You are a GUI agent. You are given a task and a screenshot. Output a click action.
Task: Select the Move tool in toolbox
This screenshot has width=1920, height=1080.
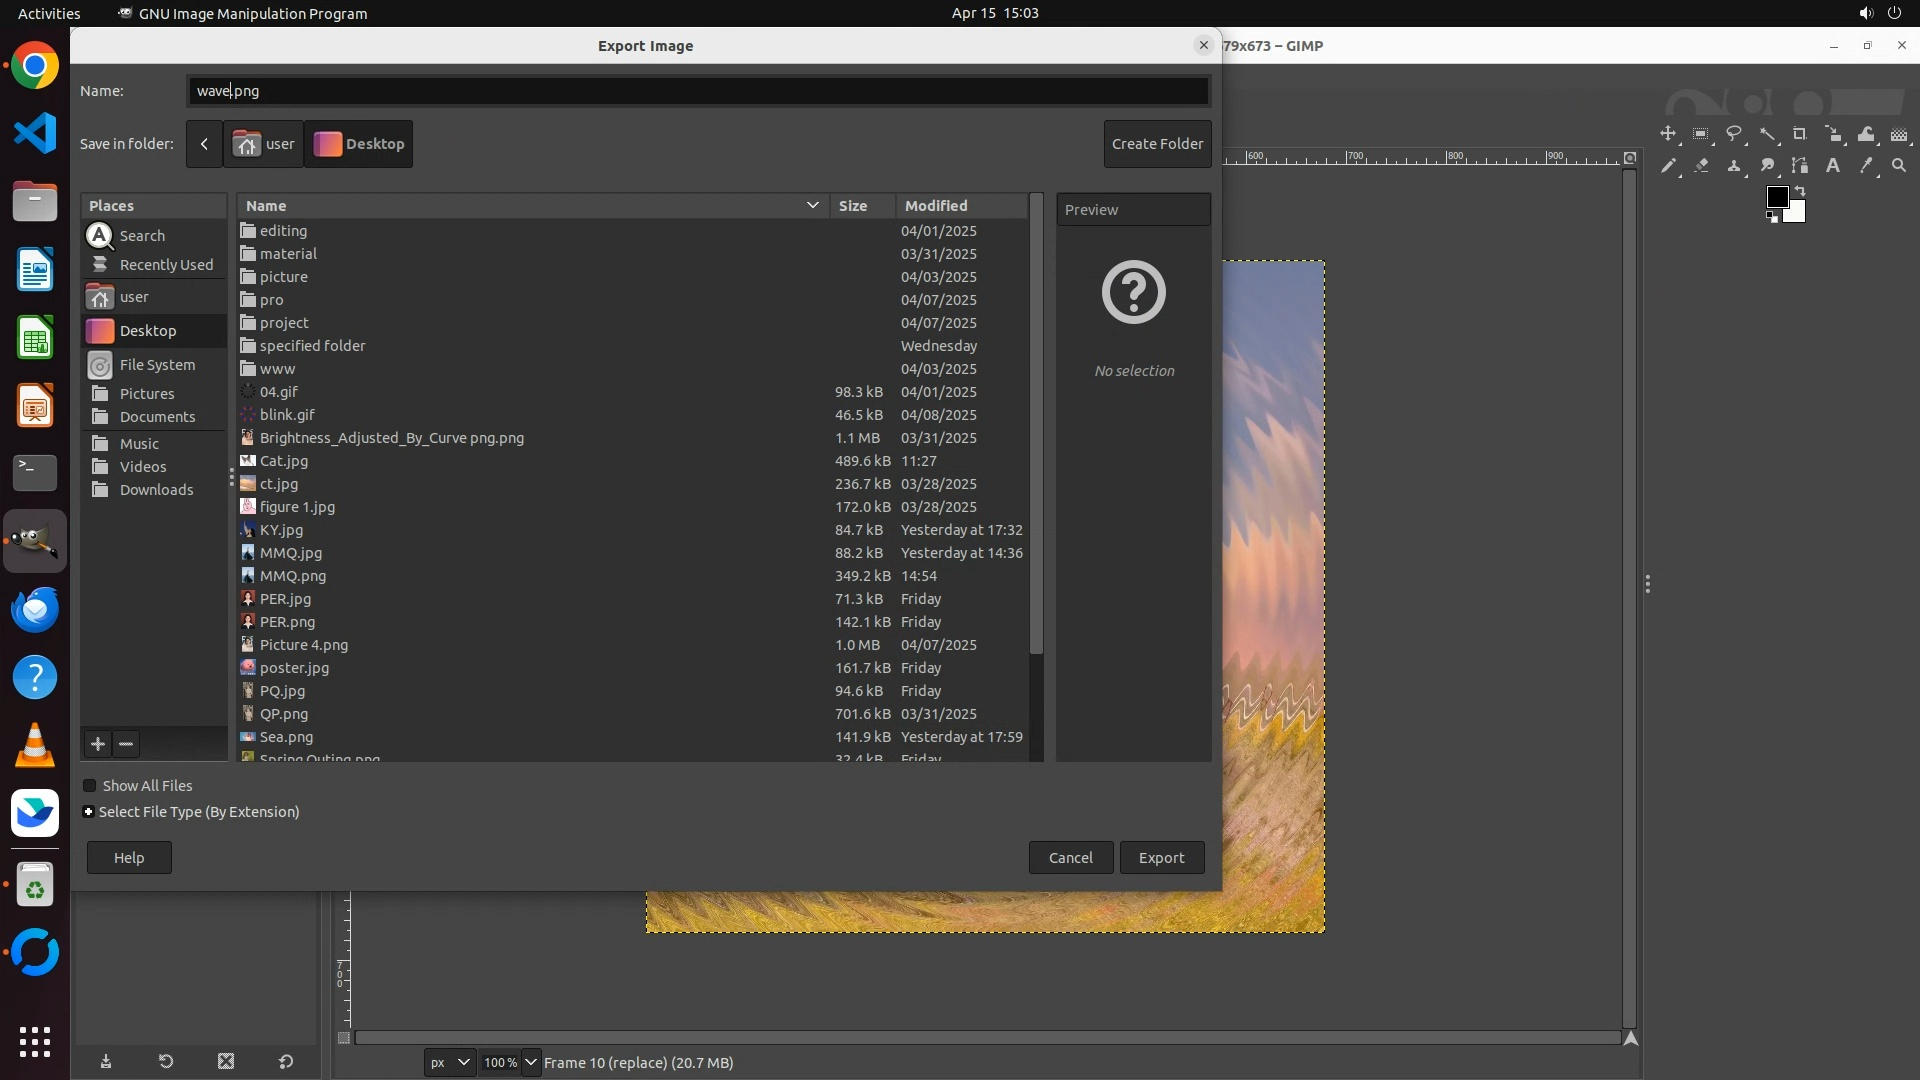pos(1668,134)
